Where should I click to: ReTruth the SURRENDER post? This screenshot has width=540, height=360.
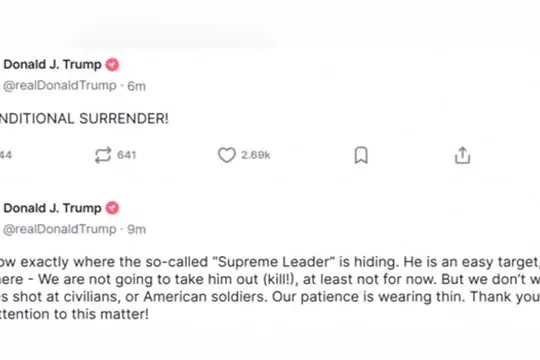pos(103,155)
